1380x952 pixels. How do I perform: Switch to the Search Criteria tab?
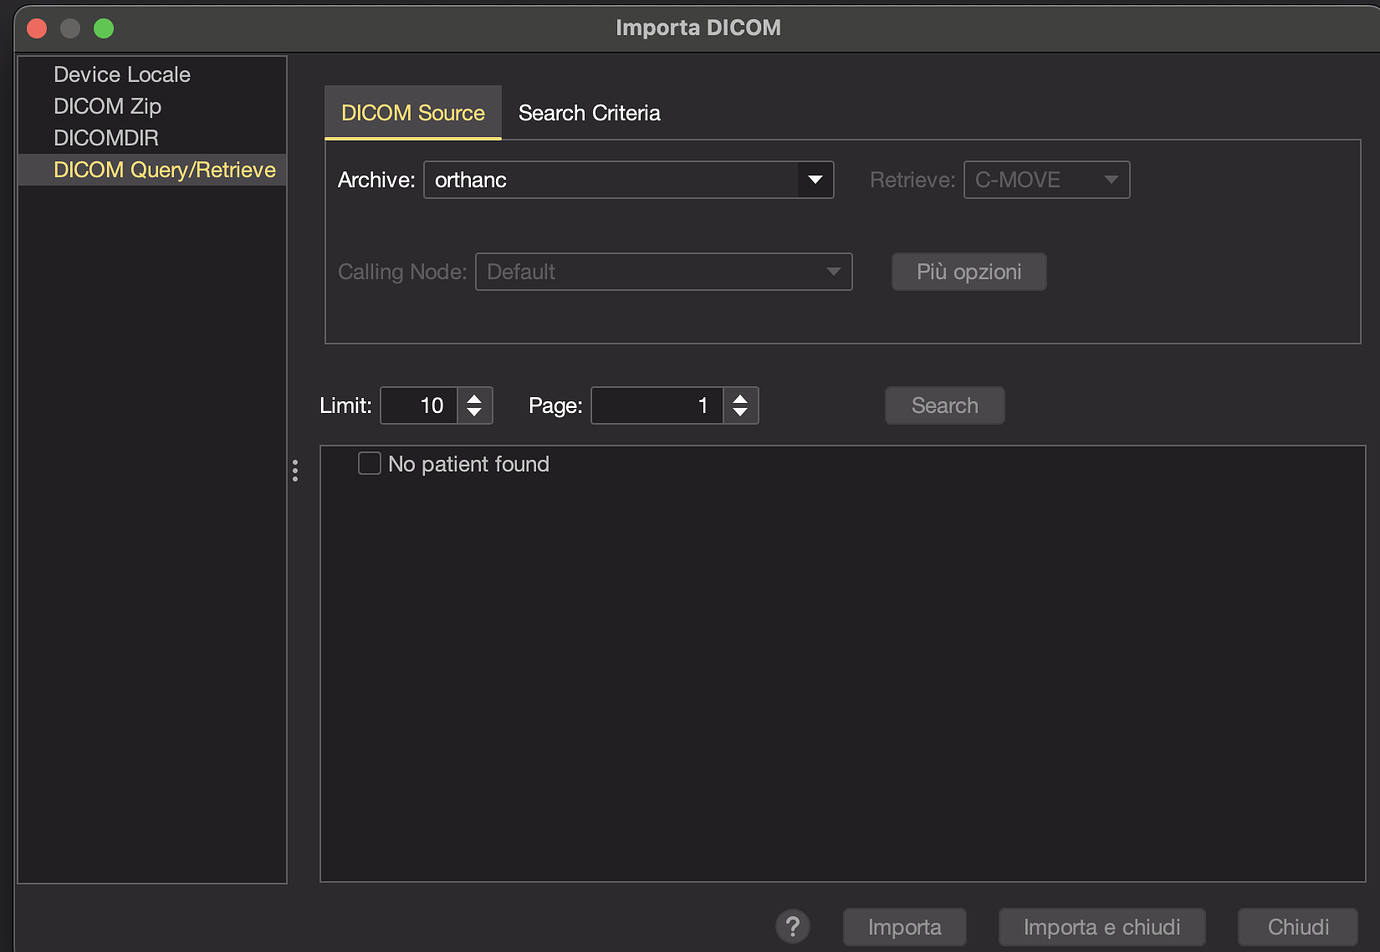click(x=589, y=112)
